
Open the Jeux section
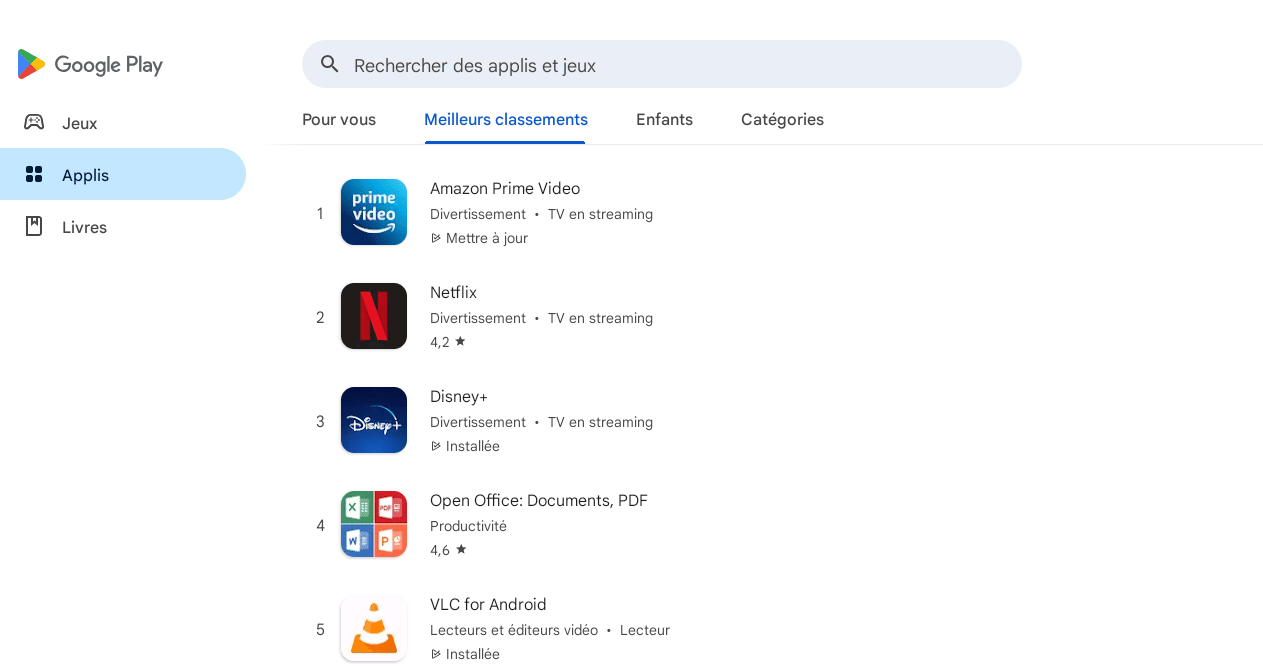point(123,123)
